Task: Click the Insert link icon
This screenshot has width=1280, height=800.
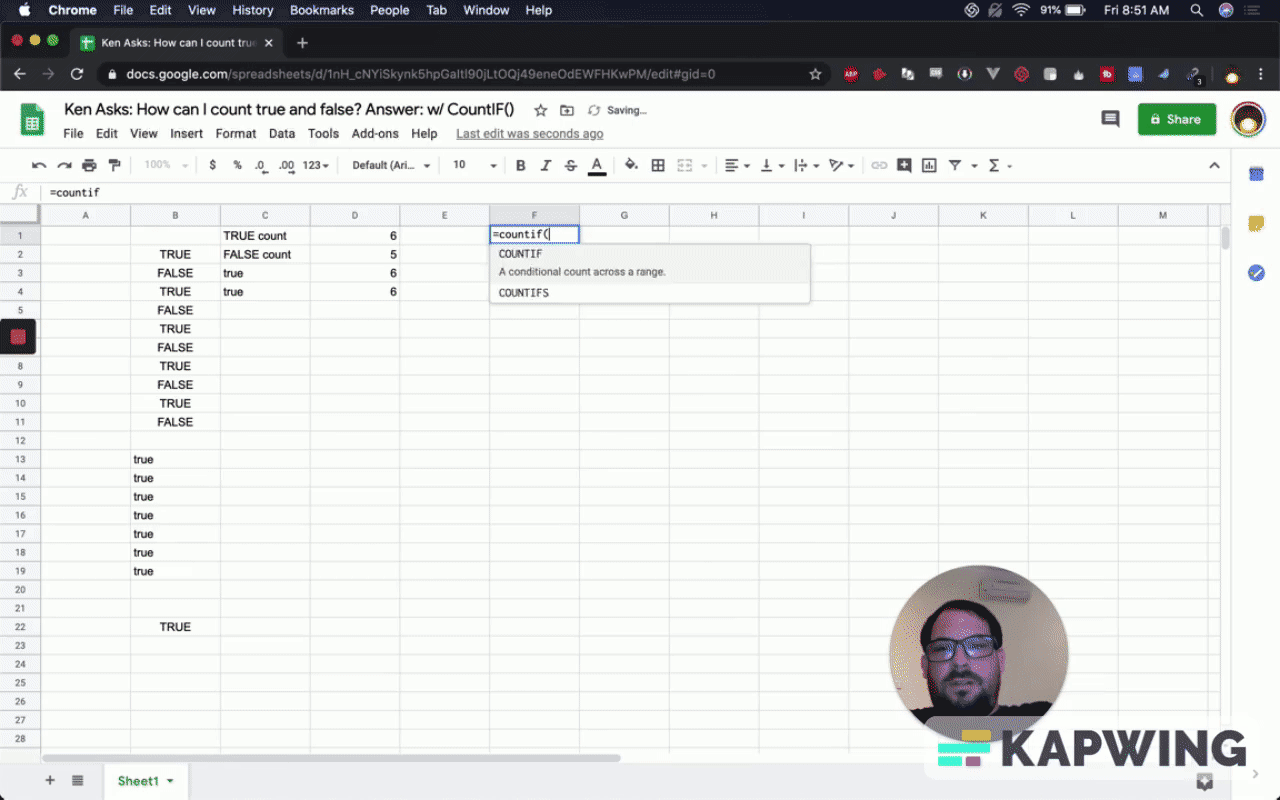Action: [879, 165]
